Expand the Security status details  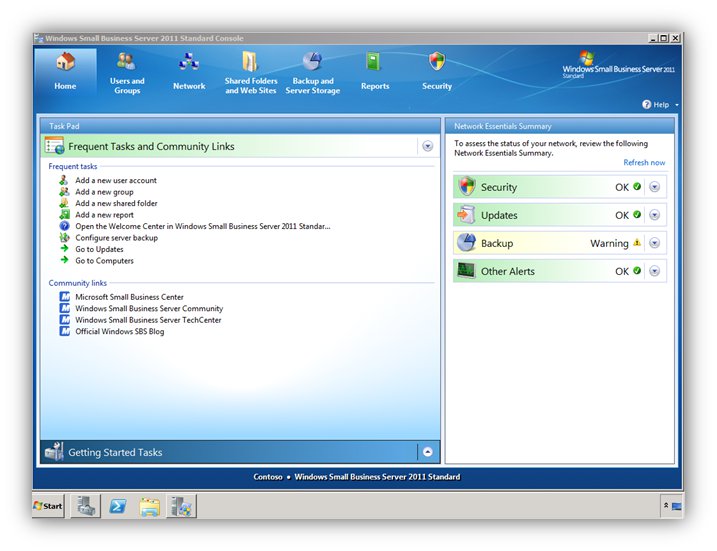[x=655, y=187]
